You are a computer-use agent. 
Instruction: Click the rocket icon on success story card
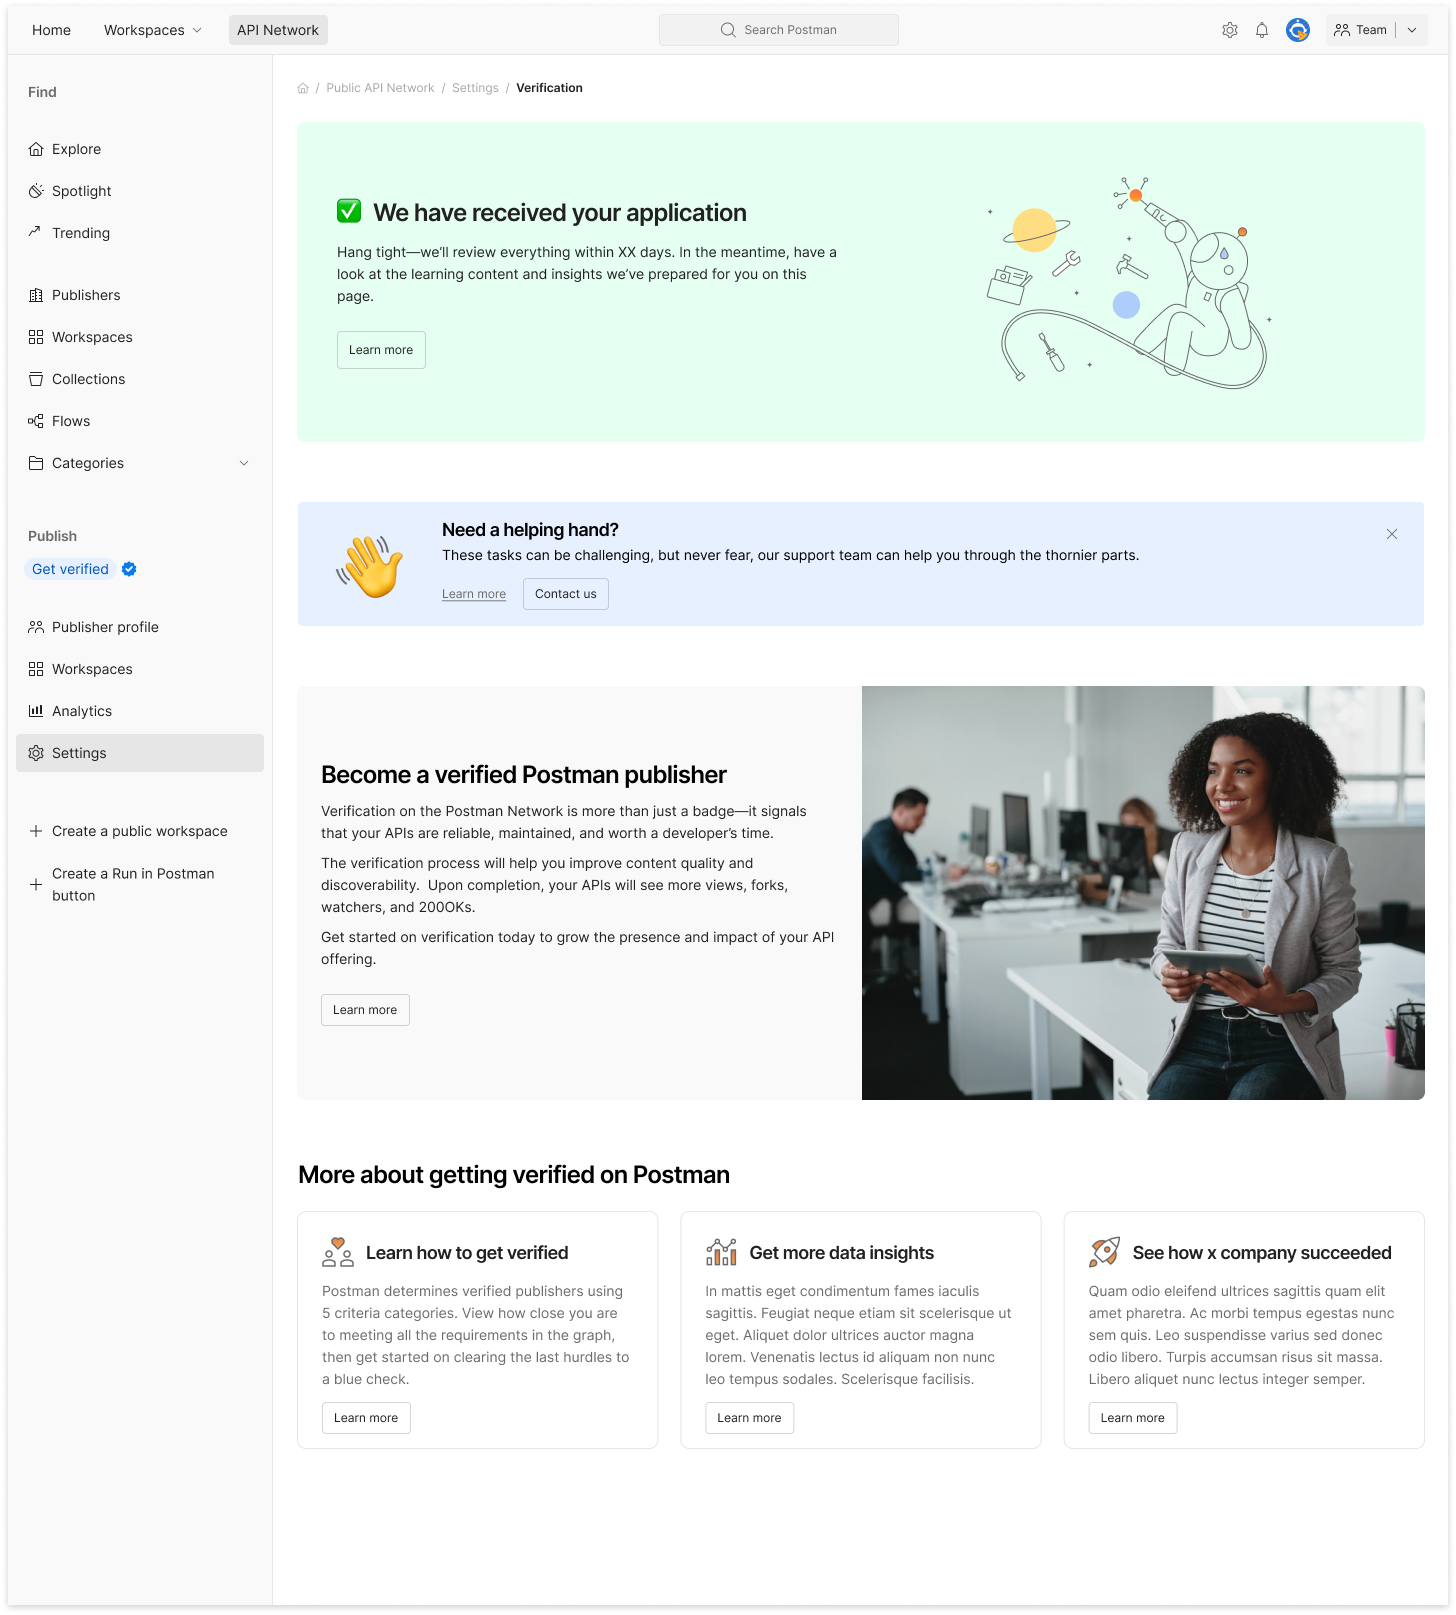click(1104, 1252)
